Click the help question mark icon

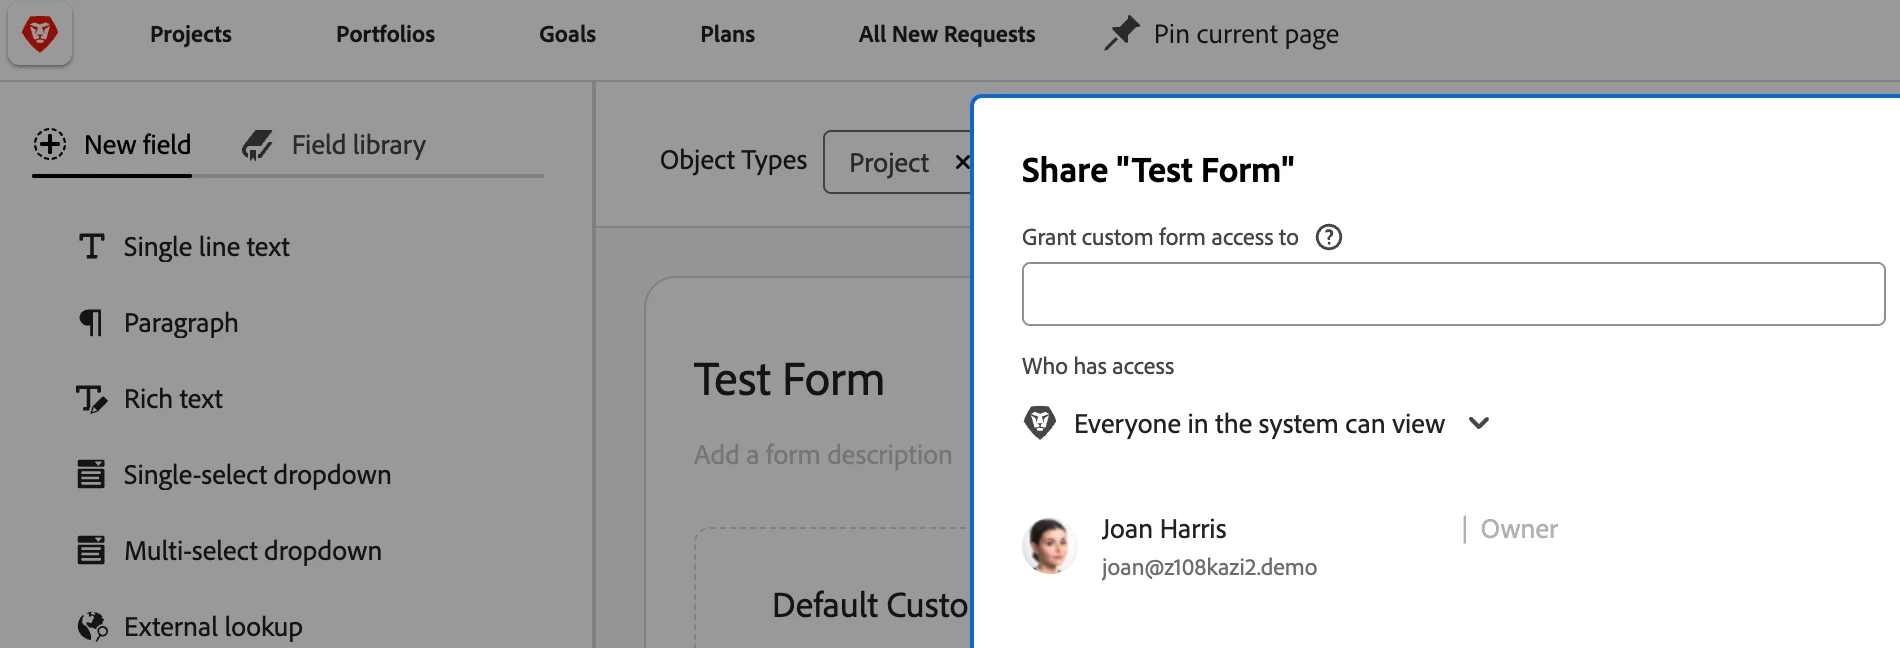pos(1328,237)
